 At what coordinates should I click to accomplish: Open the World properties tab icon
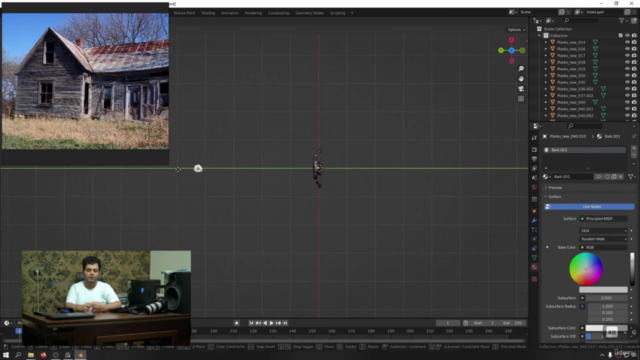[534, 187]
